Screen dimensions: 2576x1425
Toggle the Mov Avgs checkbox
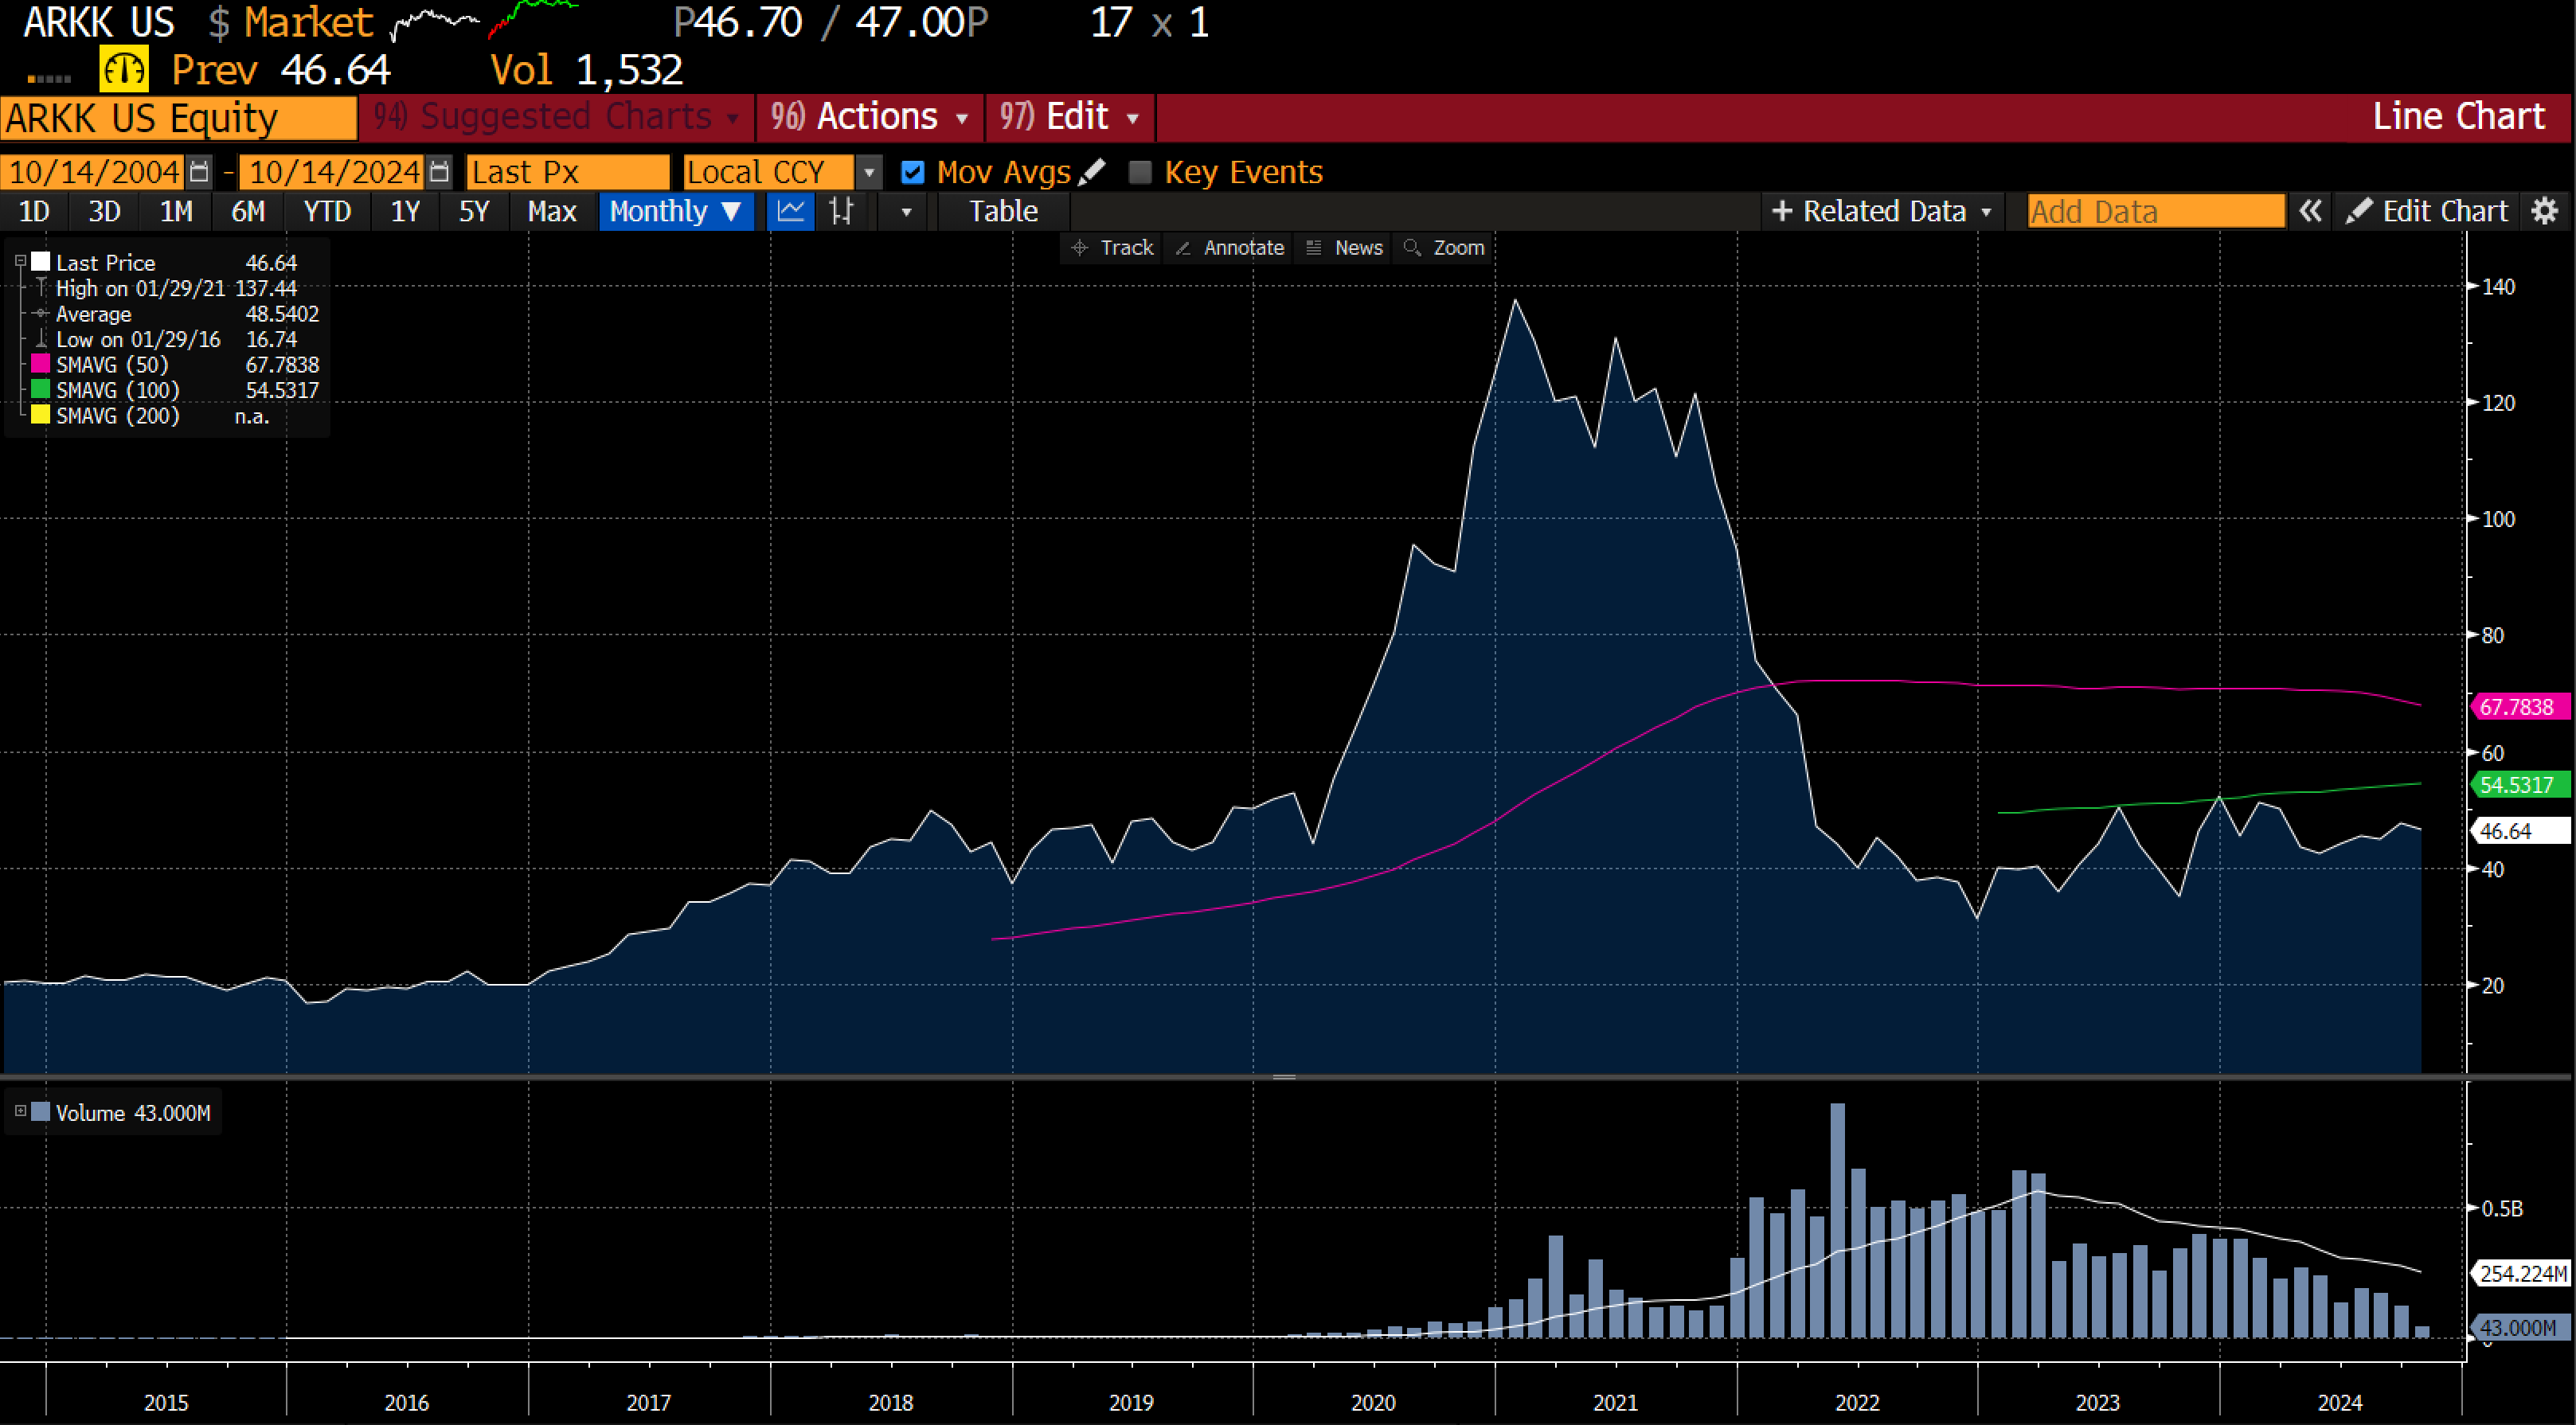(x=912, y=172)
